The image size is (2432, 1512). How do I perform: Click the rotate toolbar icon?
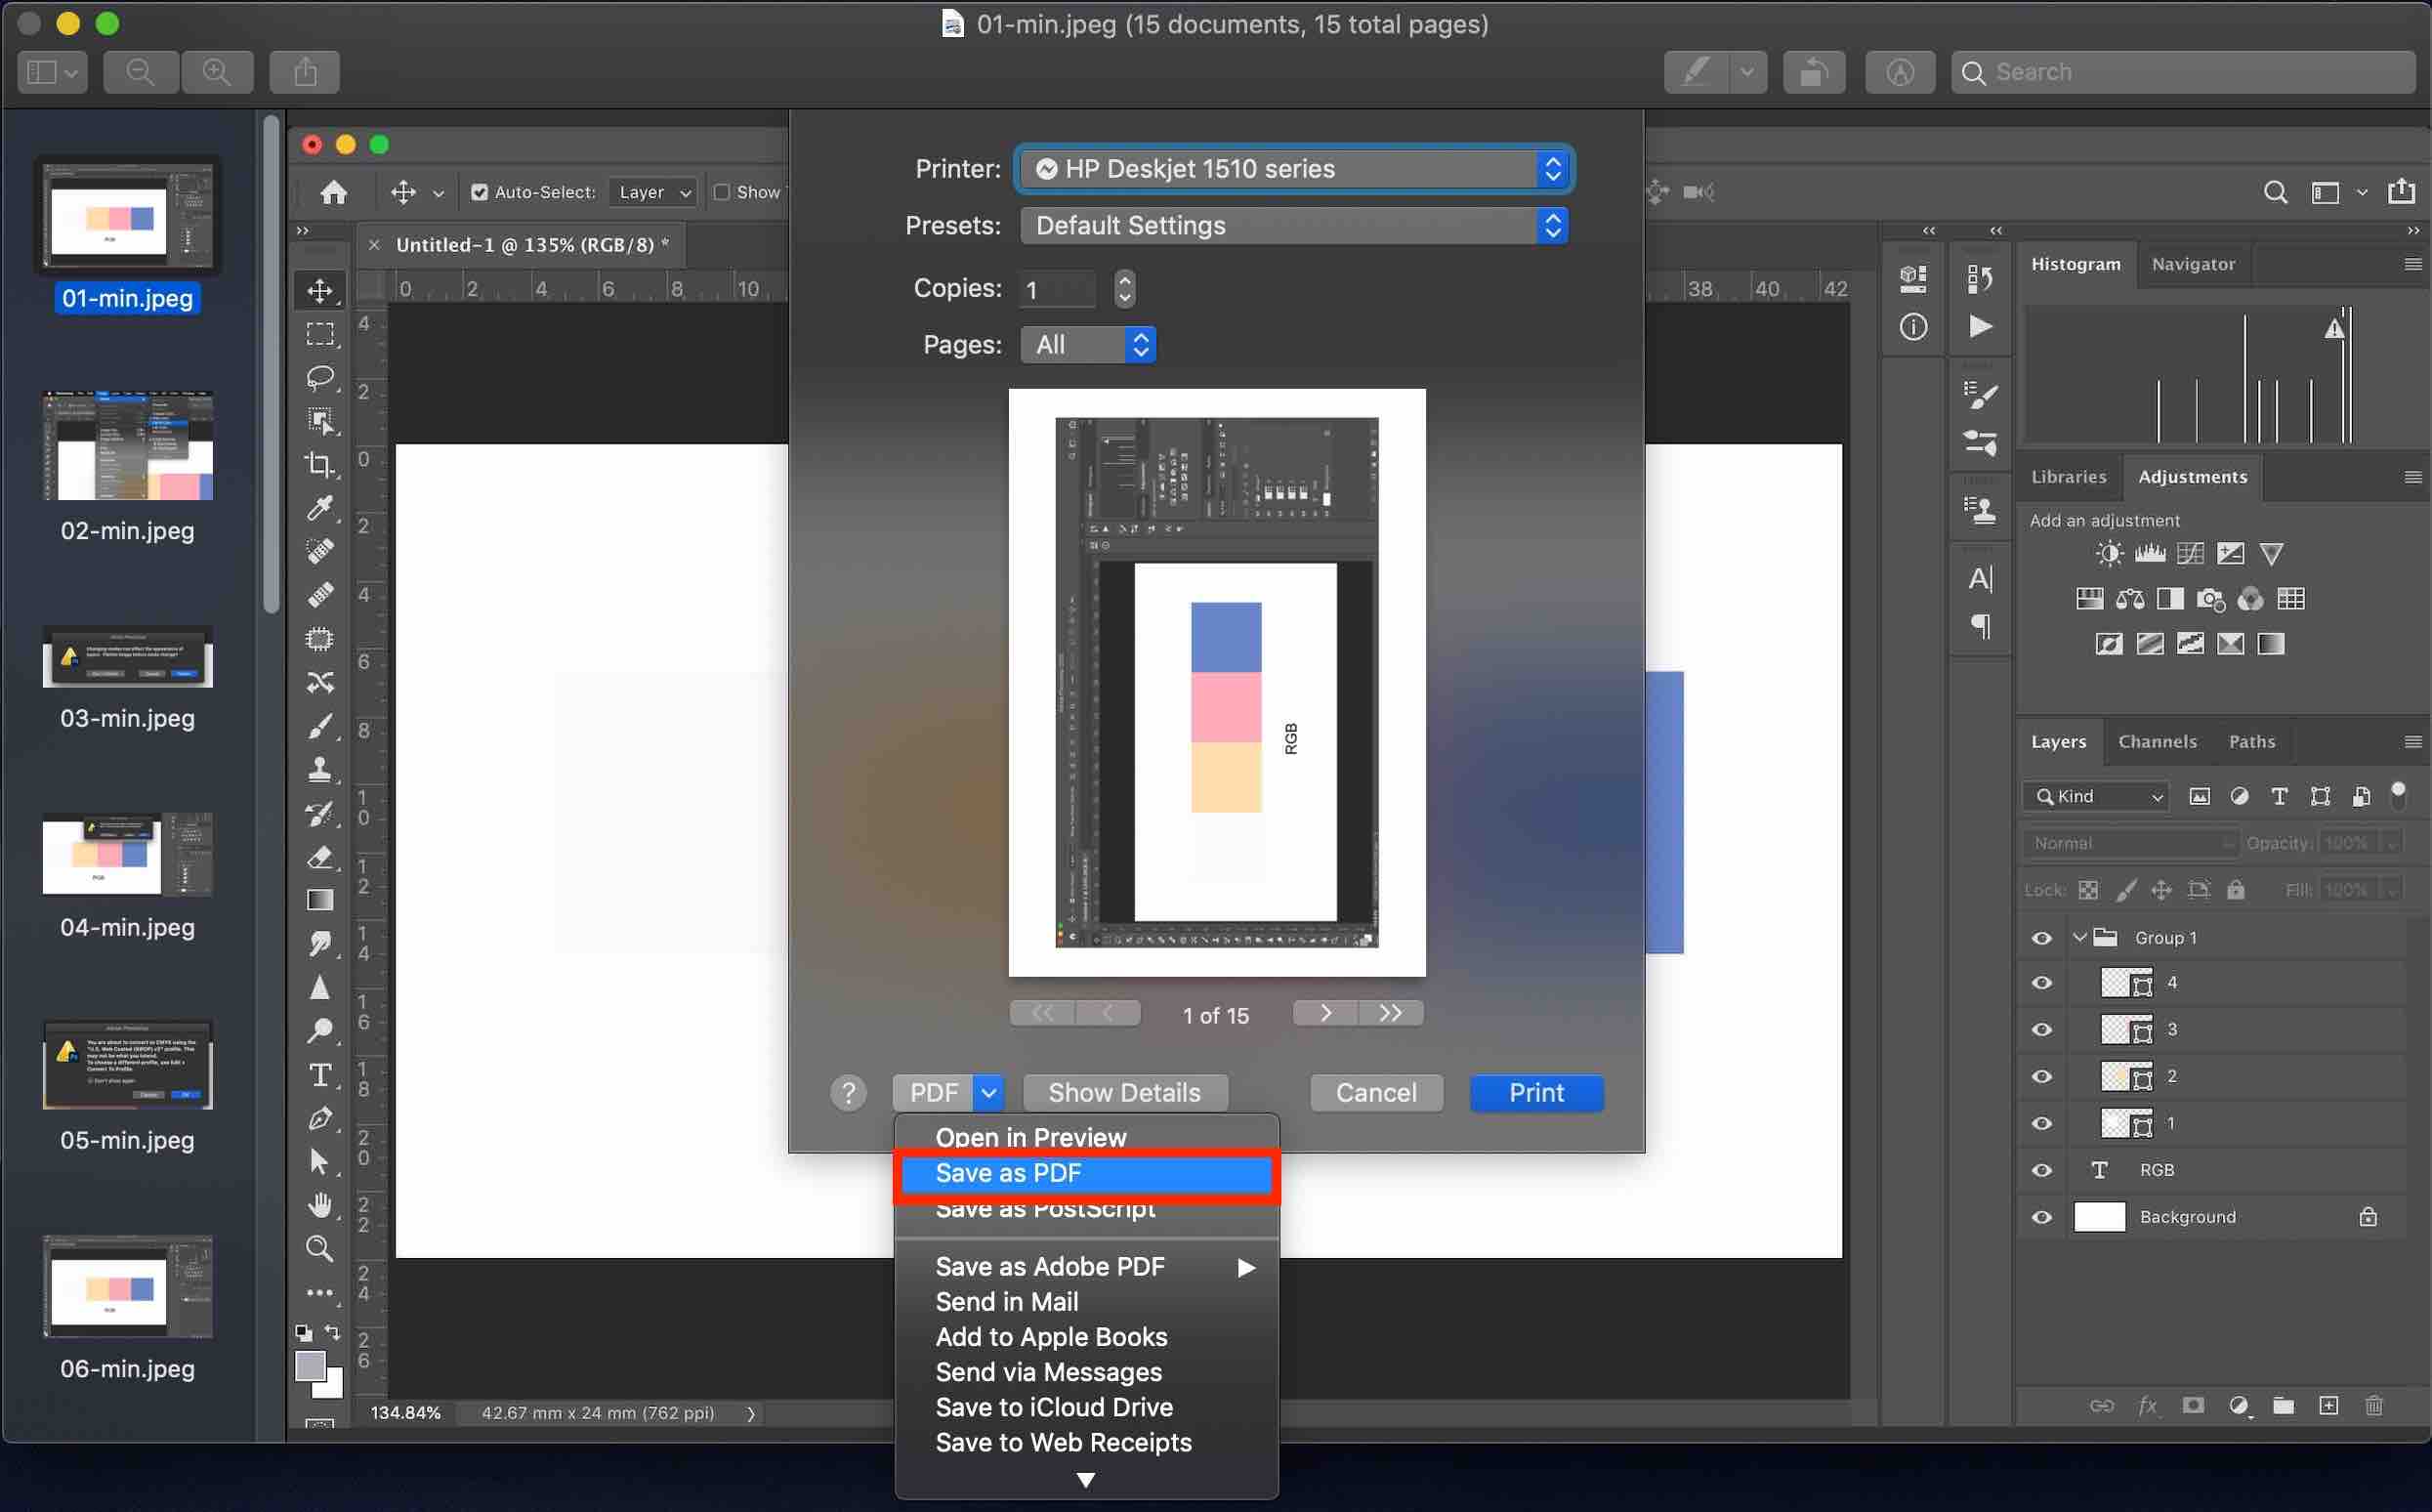tap(1813, 72)
